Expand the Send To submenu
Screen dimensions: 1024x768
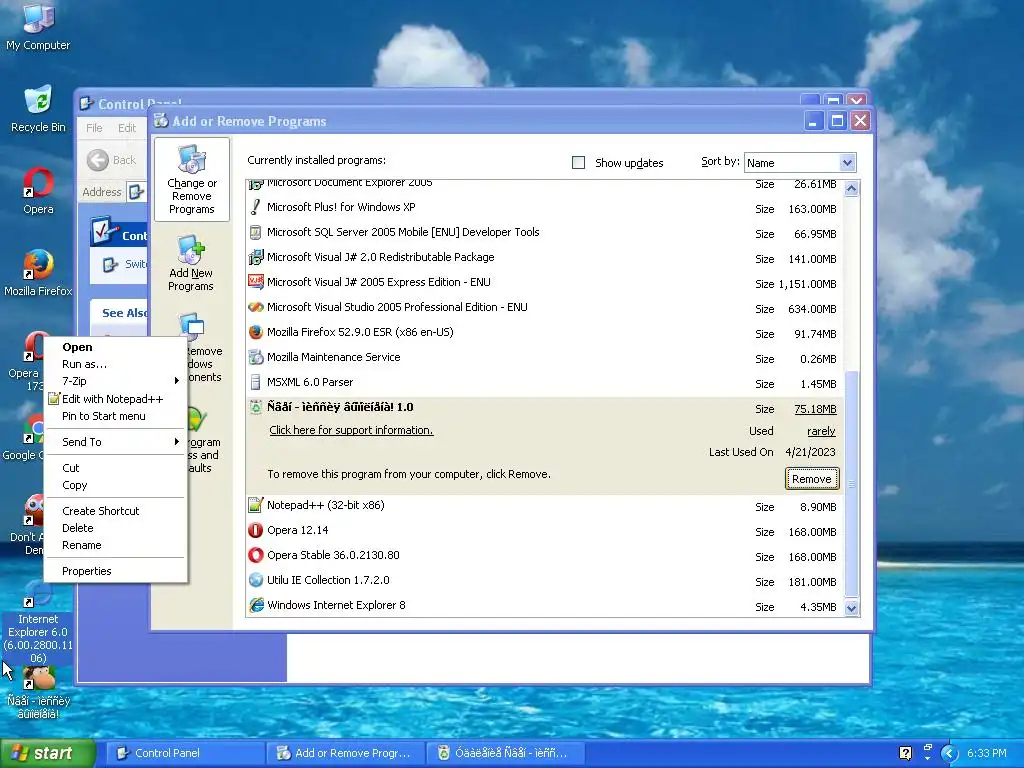(x=116, y=442)
